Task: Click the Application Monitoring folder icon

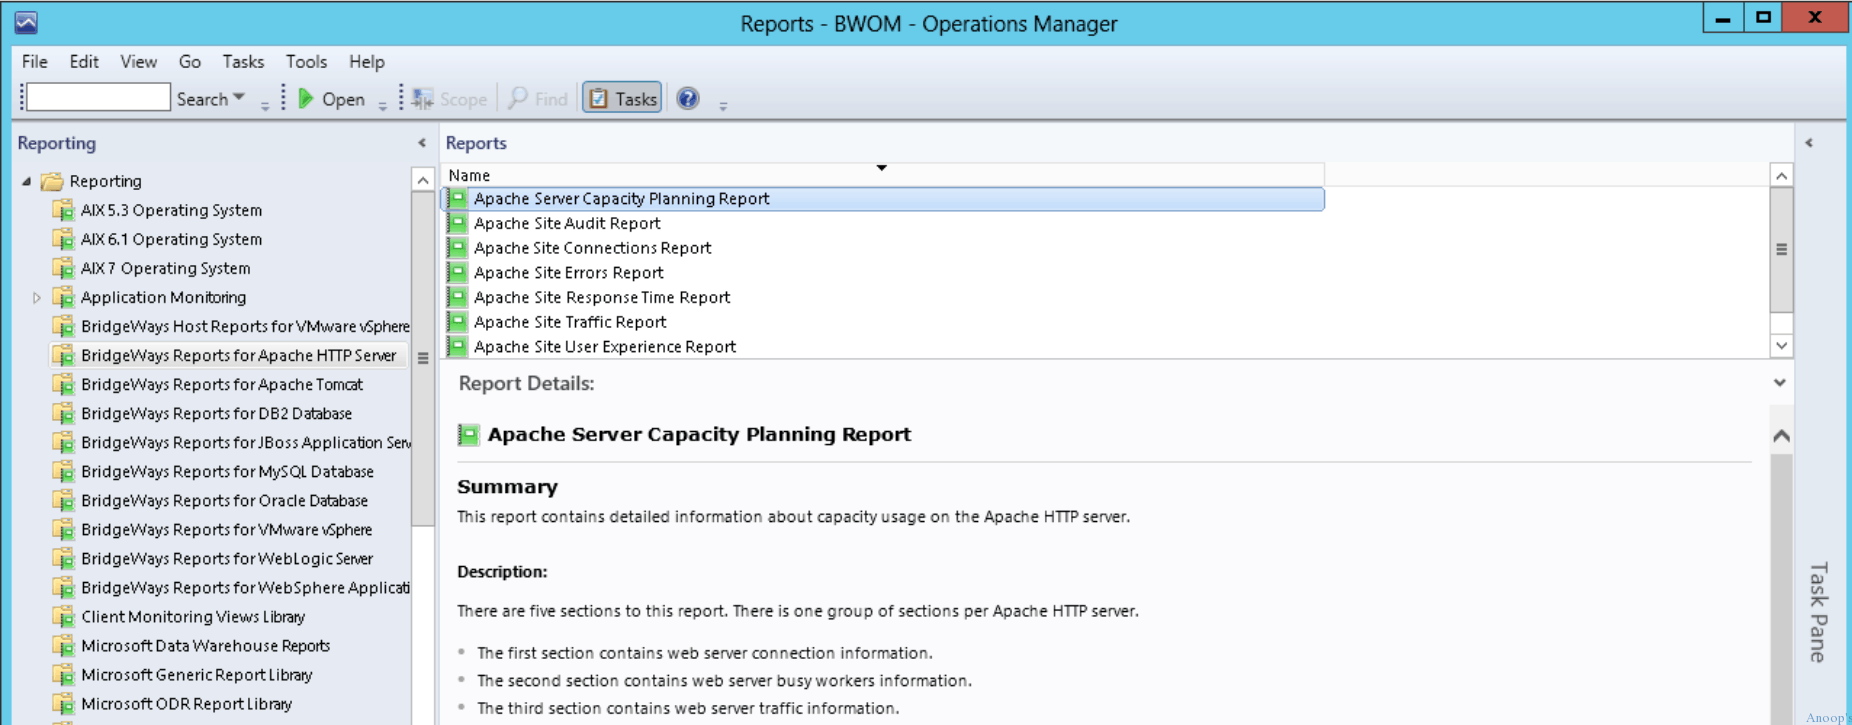Action: point(63,297)
